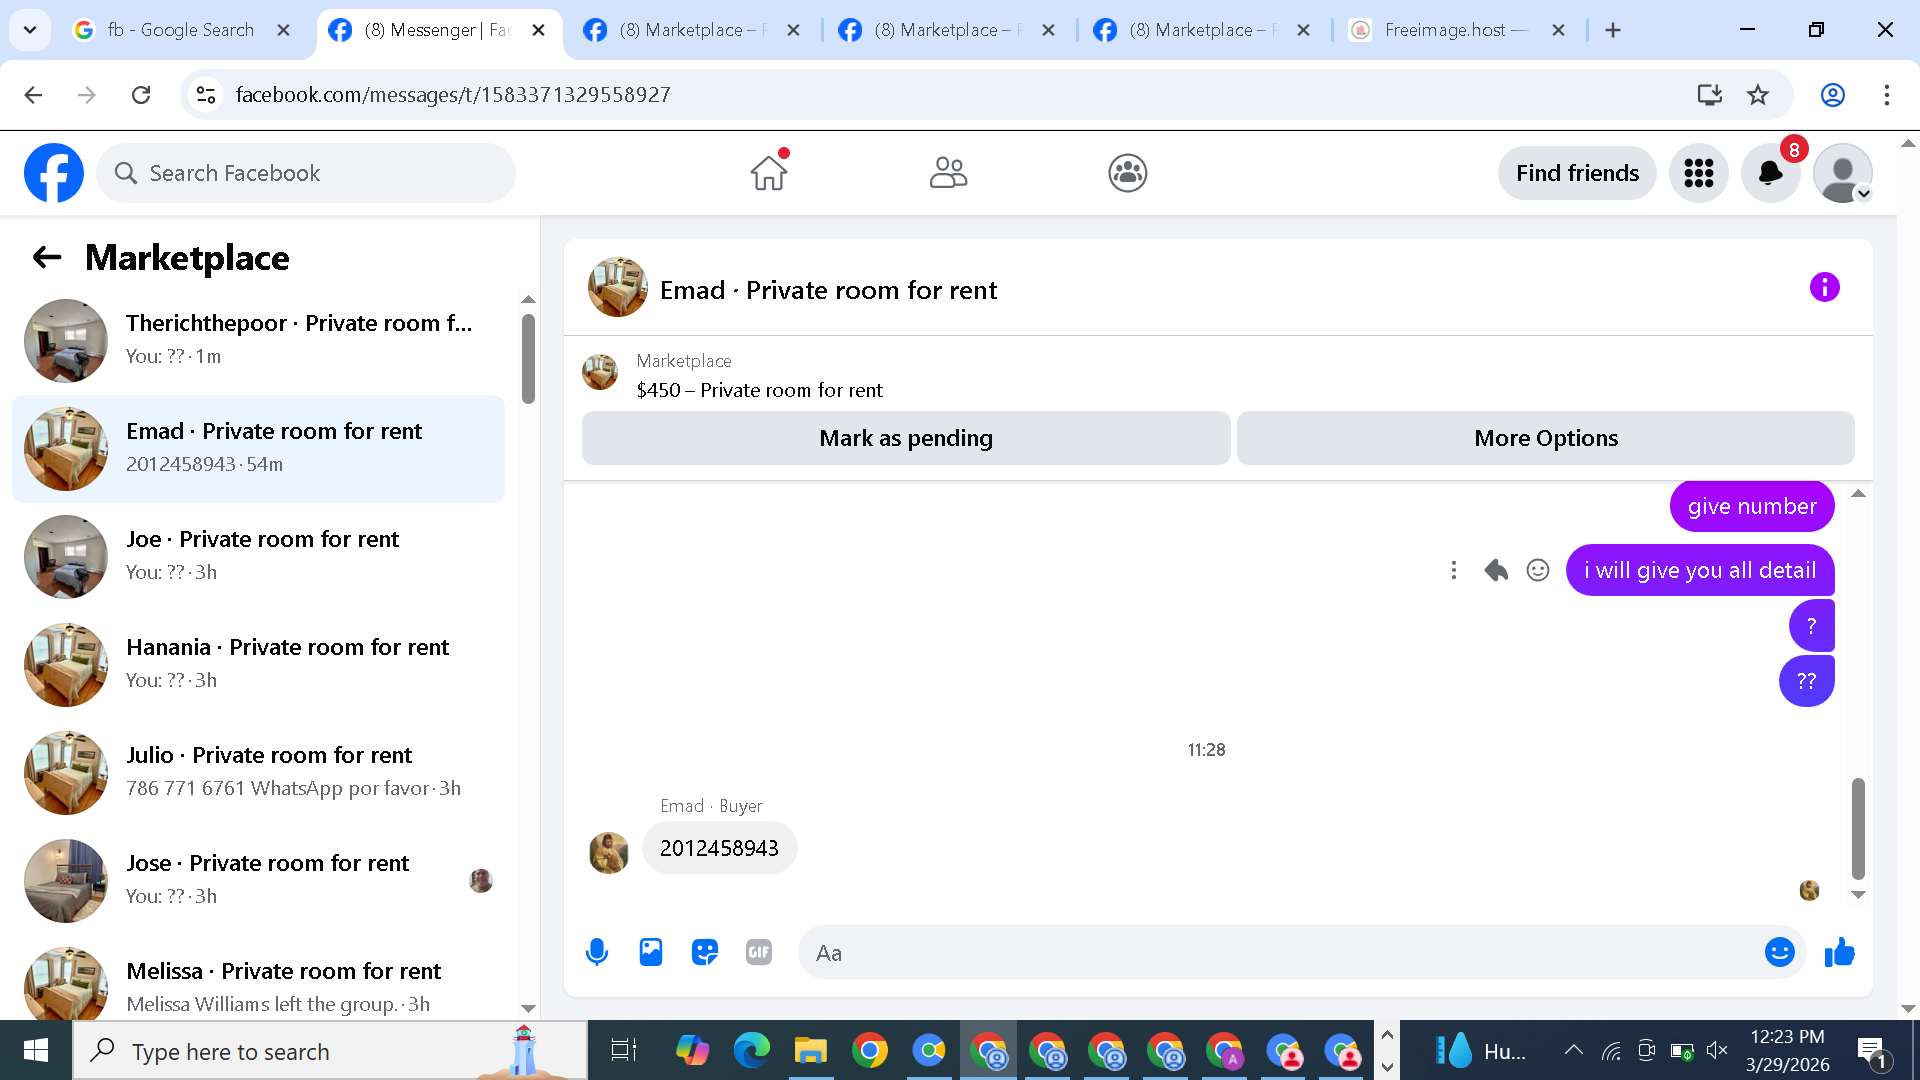Open more options for 'i will give you all detail'
Screen dimensions: 1920x1080
(1454, 570)
